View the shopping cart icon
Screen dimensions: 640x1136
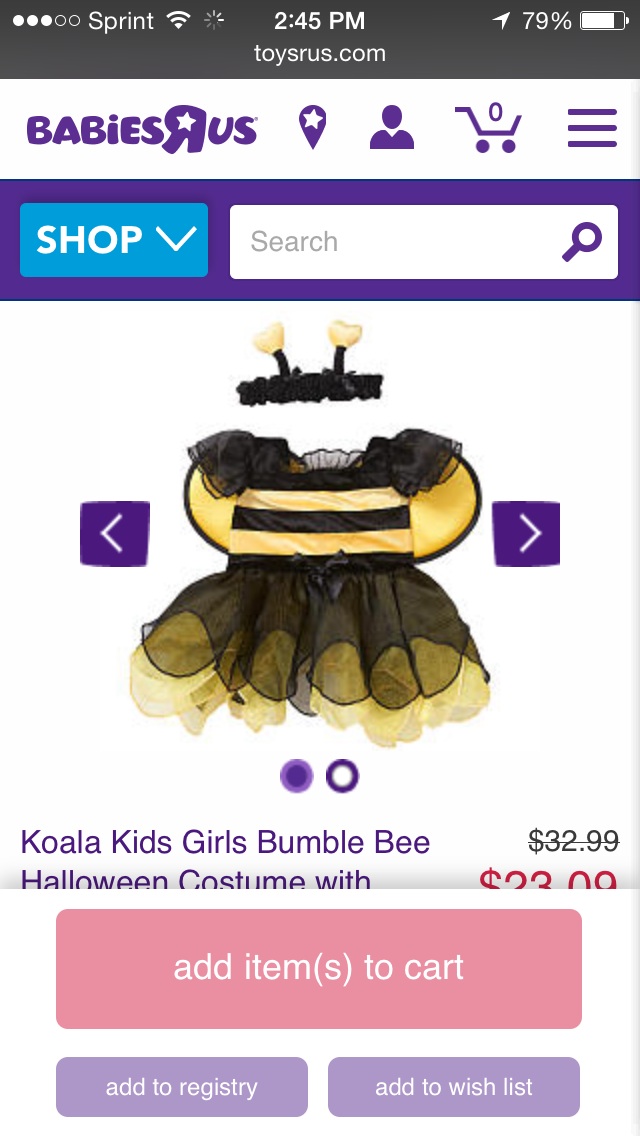point(489,128)
